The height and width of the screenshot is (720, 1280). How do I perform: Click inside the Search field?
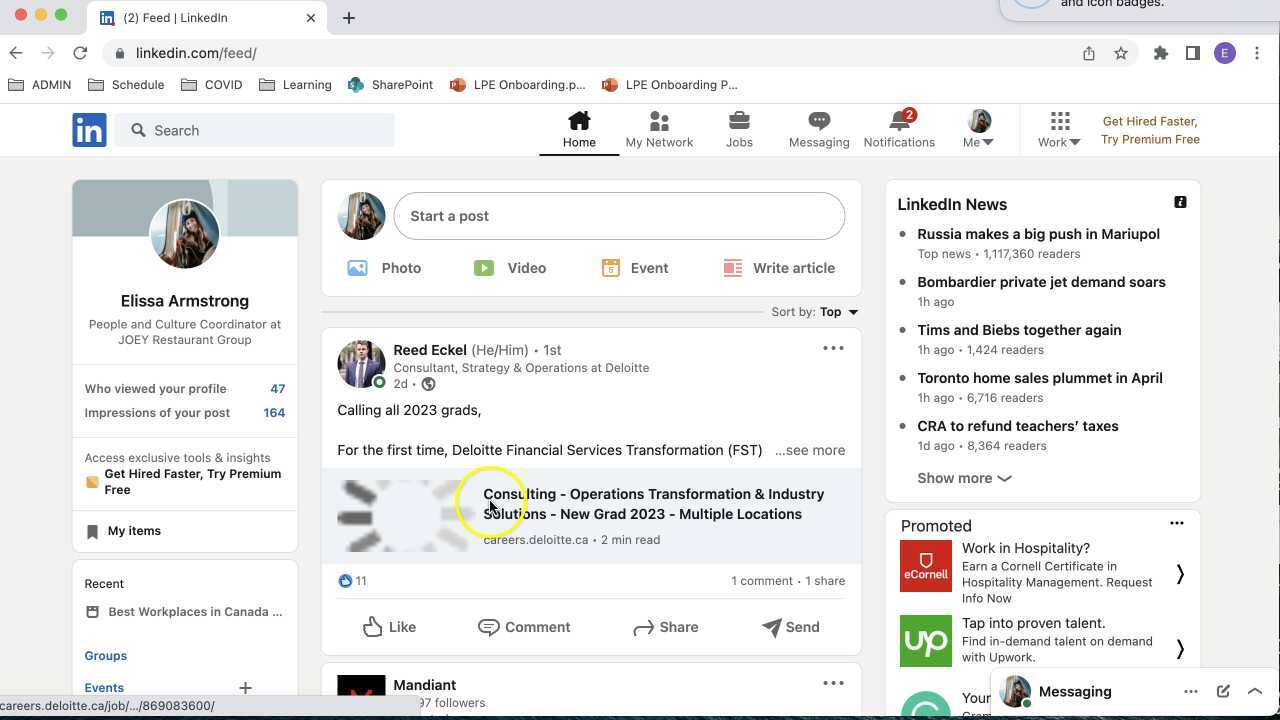(x=255, y=130)
